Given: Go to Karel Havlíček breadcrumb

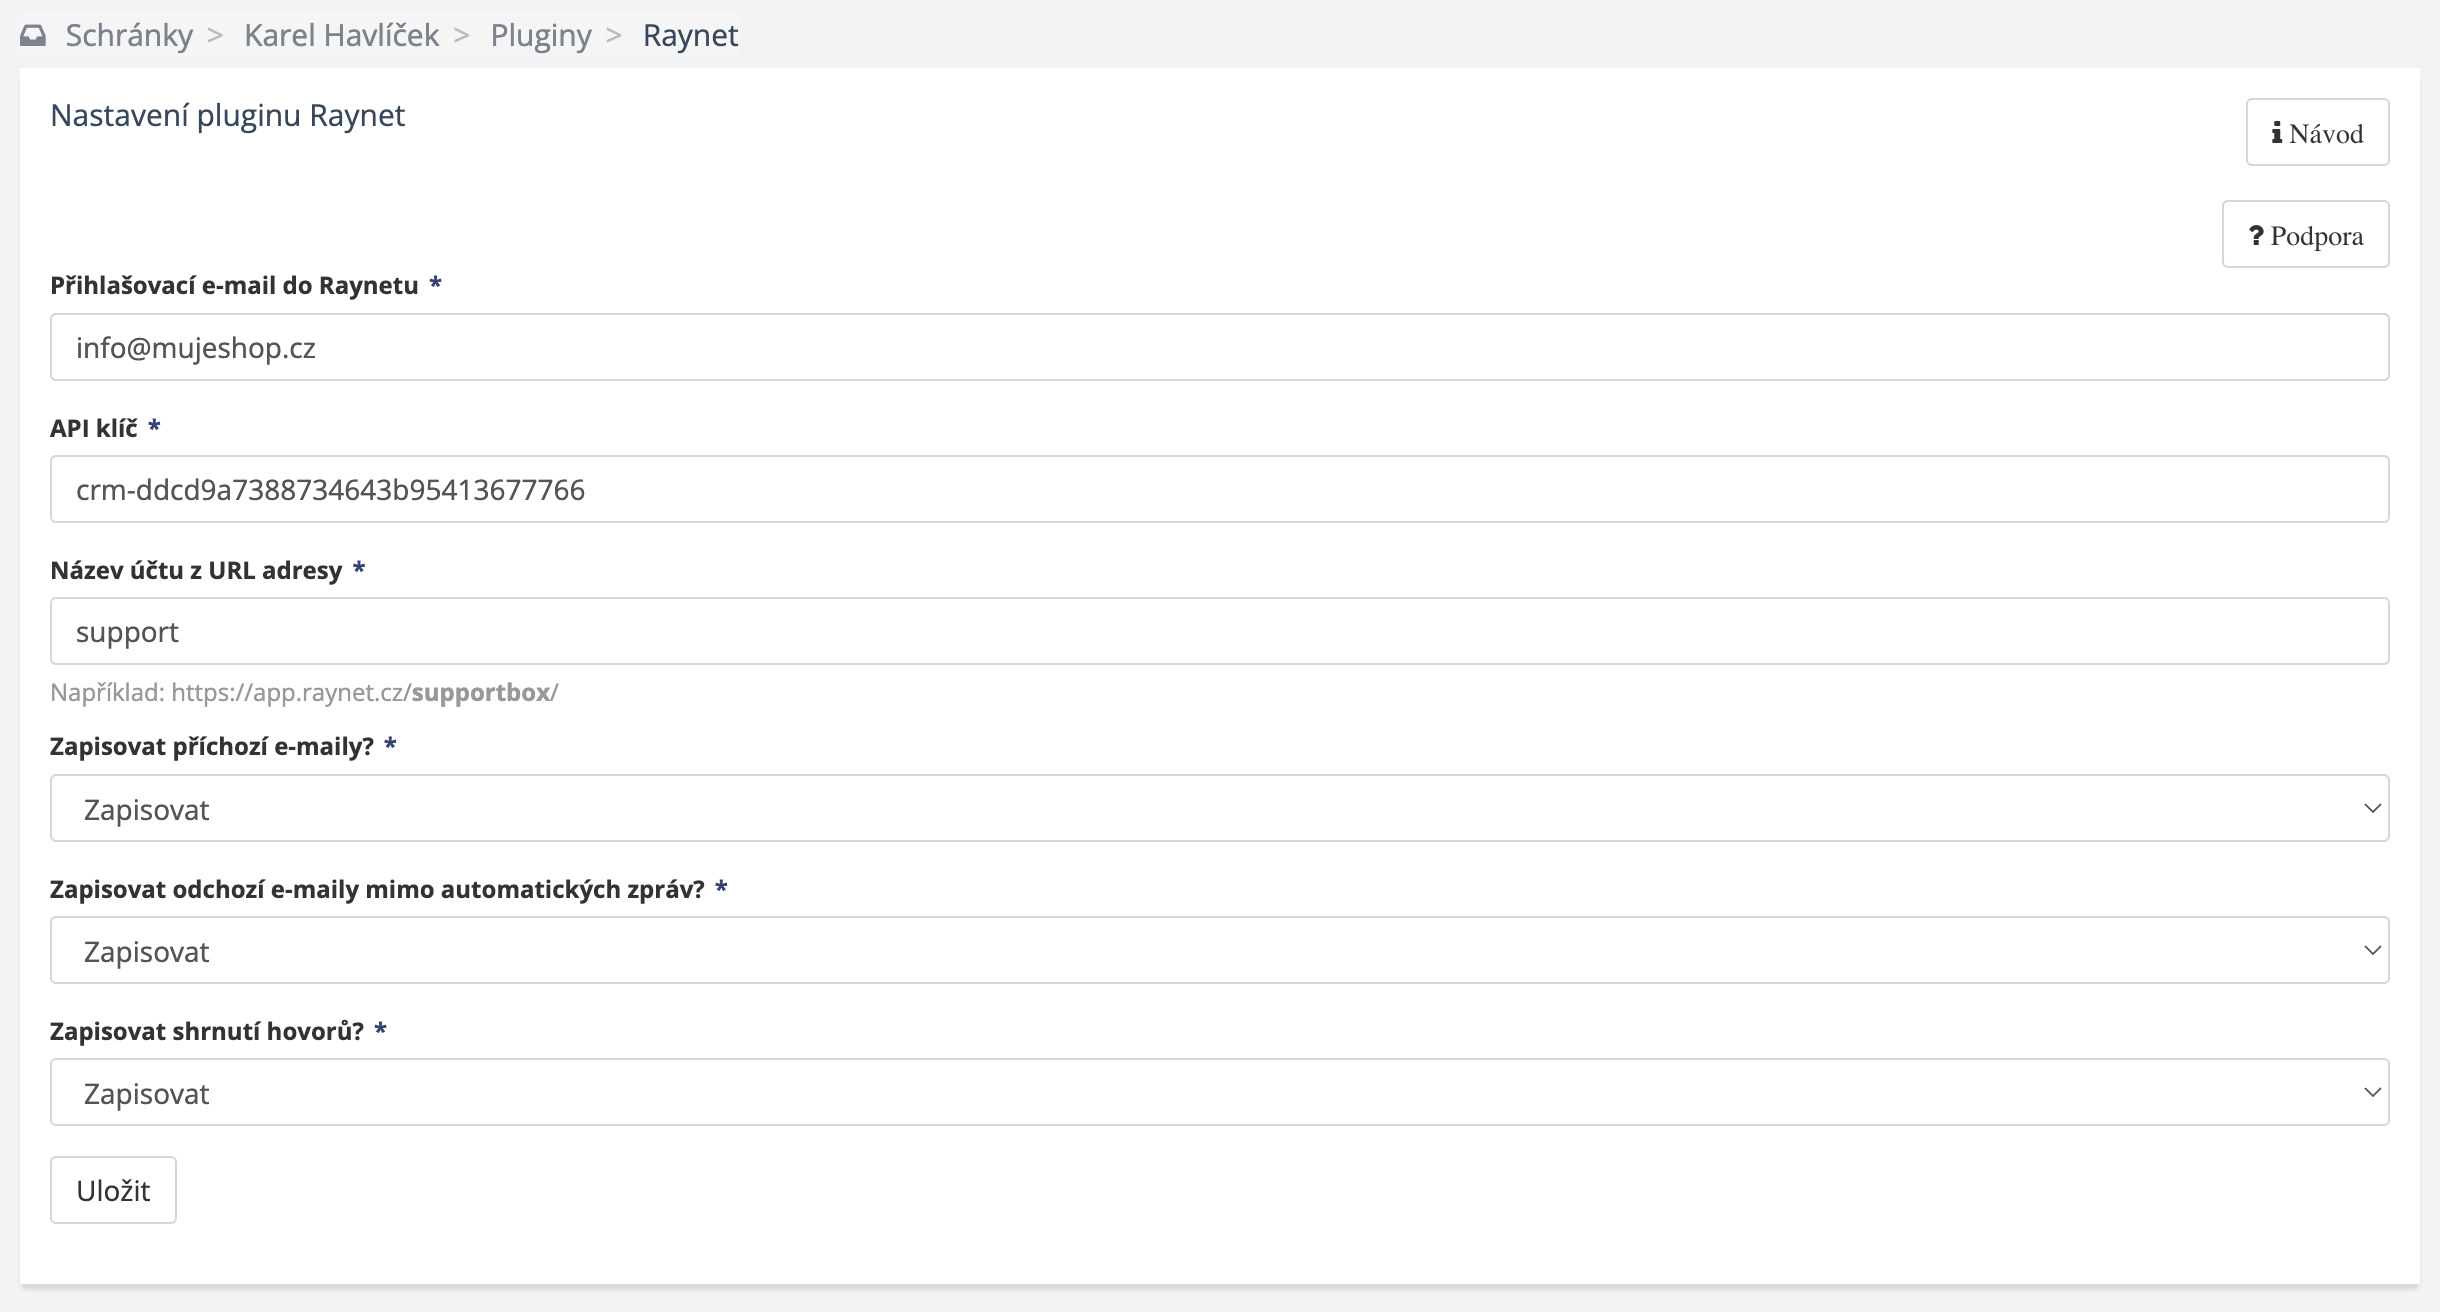Looking at the screenshot, I should point(341,36).
